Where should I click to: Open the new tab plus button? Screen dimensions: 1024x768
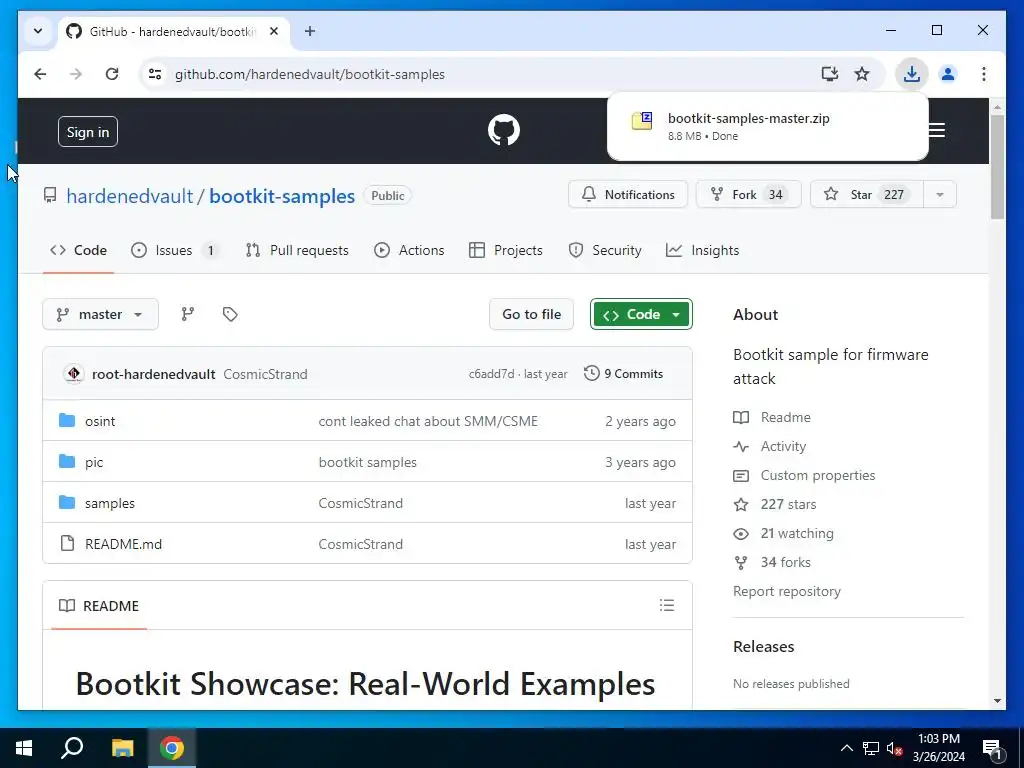point(310,31)
